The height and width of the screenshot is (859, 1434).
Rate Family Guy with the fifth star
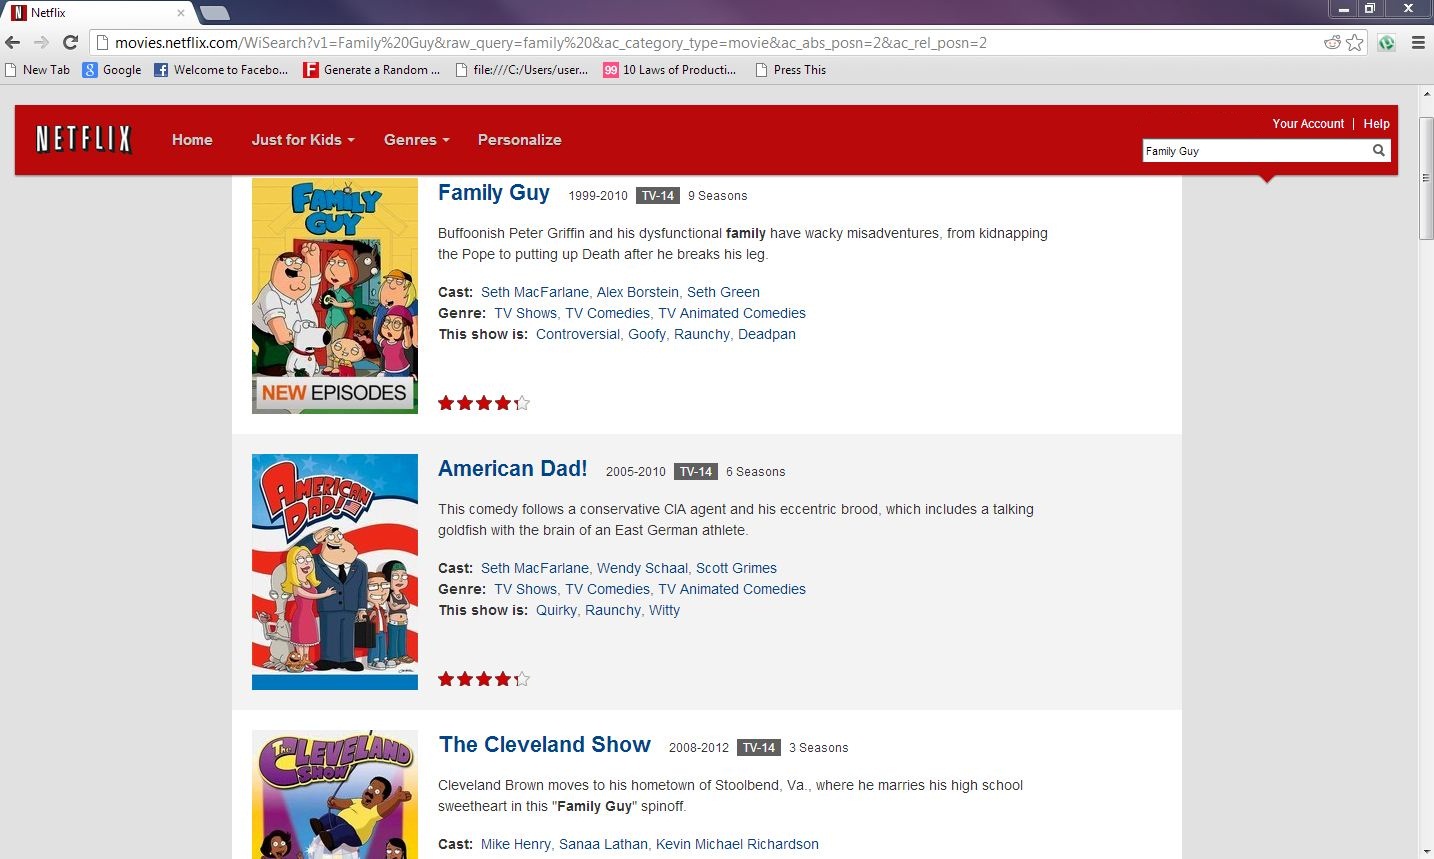click(x=521, y=403)
